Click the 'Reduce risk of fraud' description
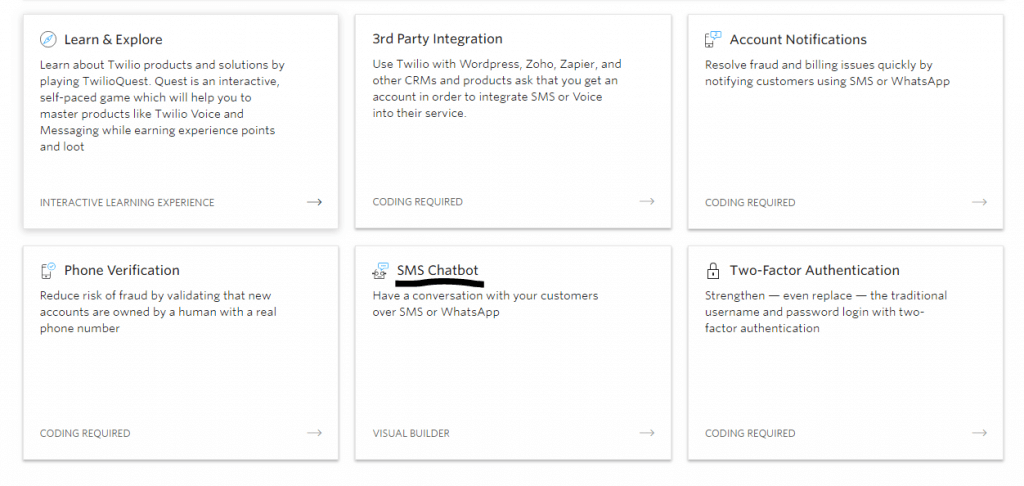This screenshot has width=1024, height=486. pos(158,312)
